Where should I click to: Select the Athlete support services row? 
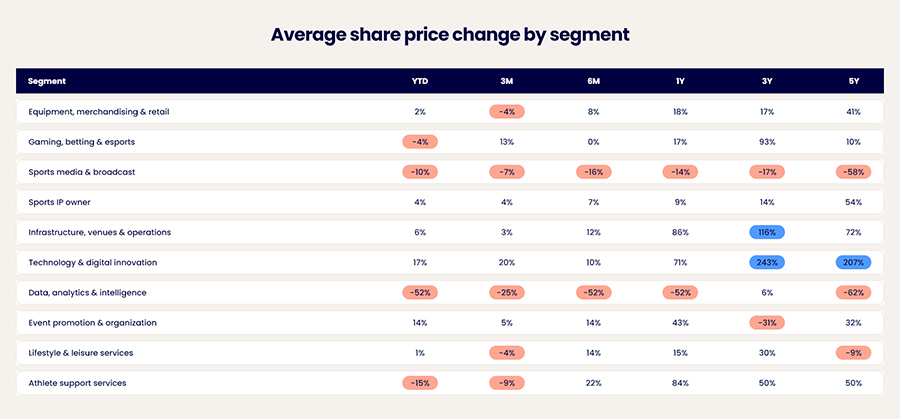pos(450,383)
